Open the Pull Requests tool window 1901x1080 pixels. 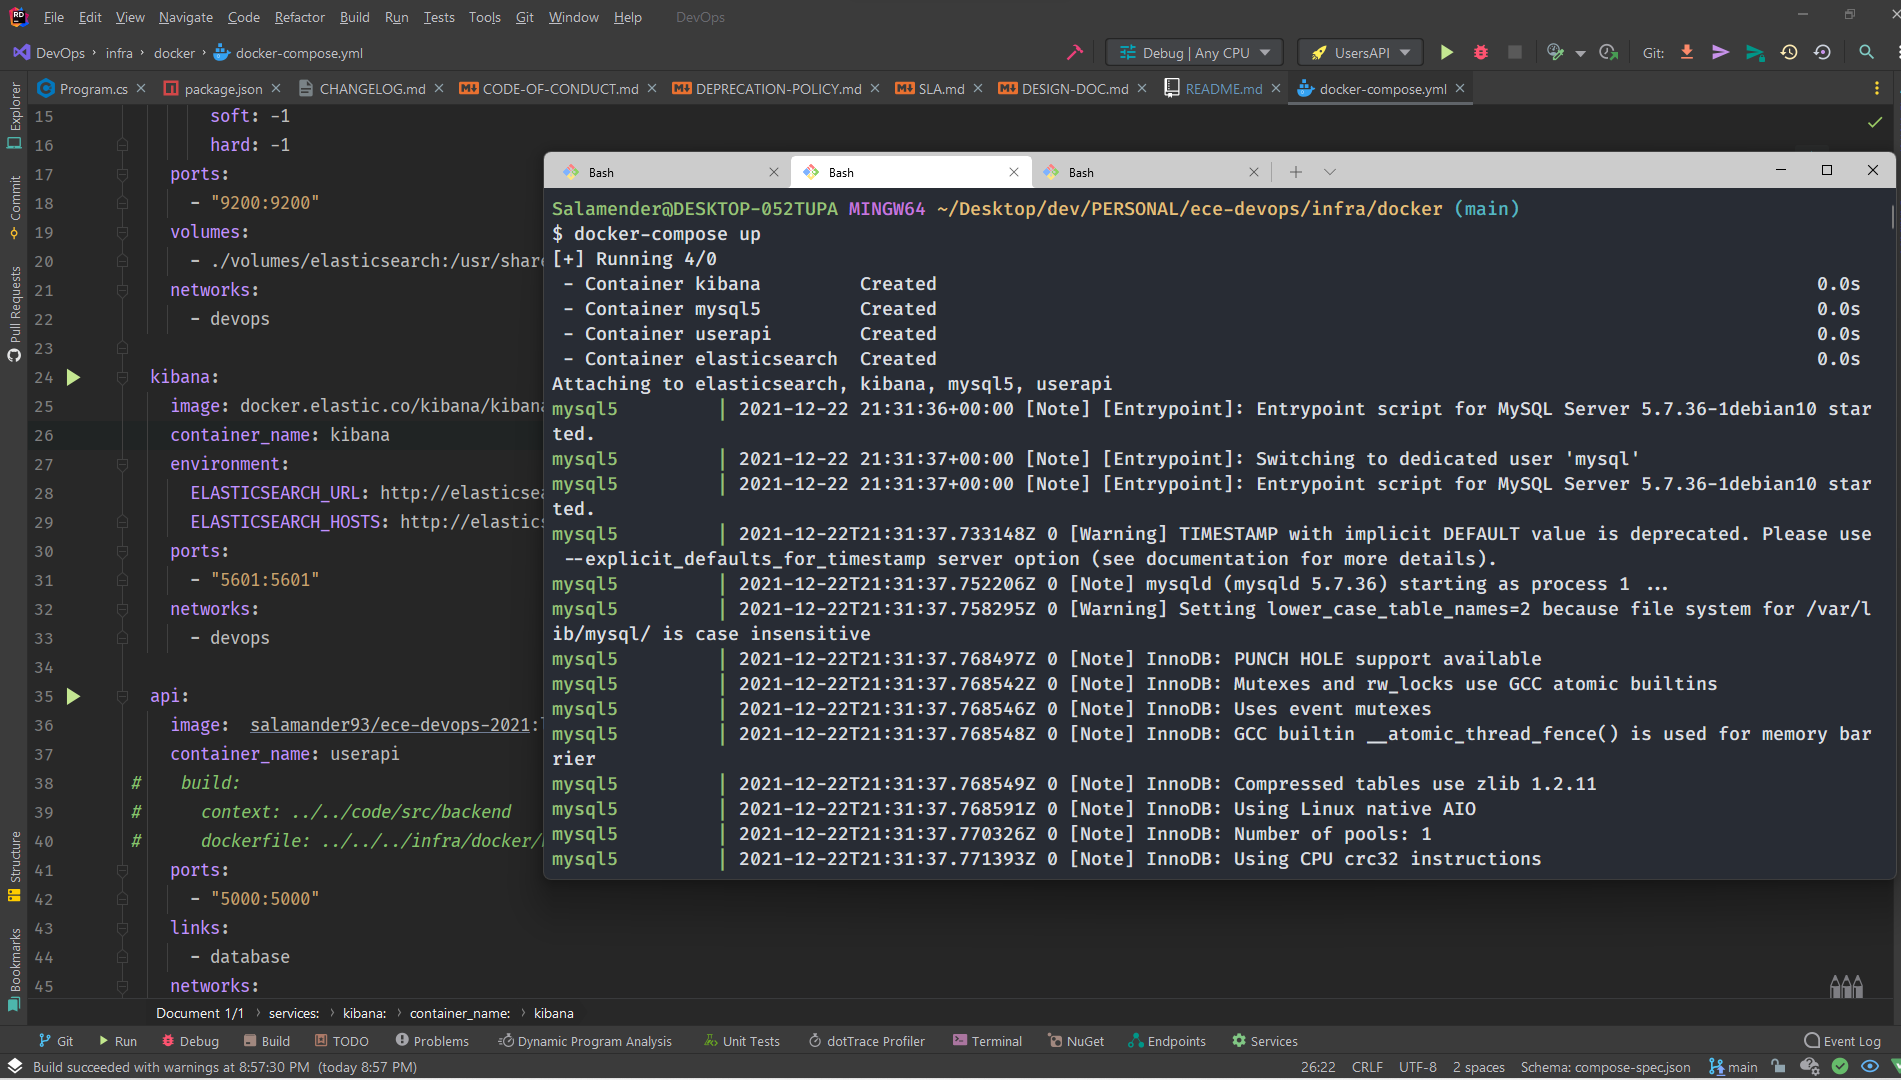click(x=14, y=314)
